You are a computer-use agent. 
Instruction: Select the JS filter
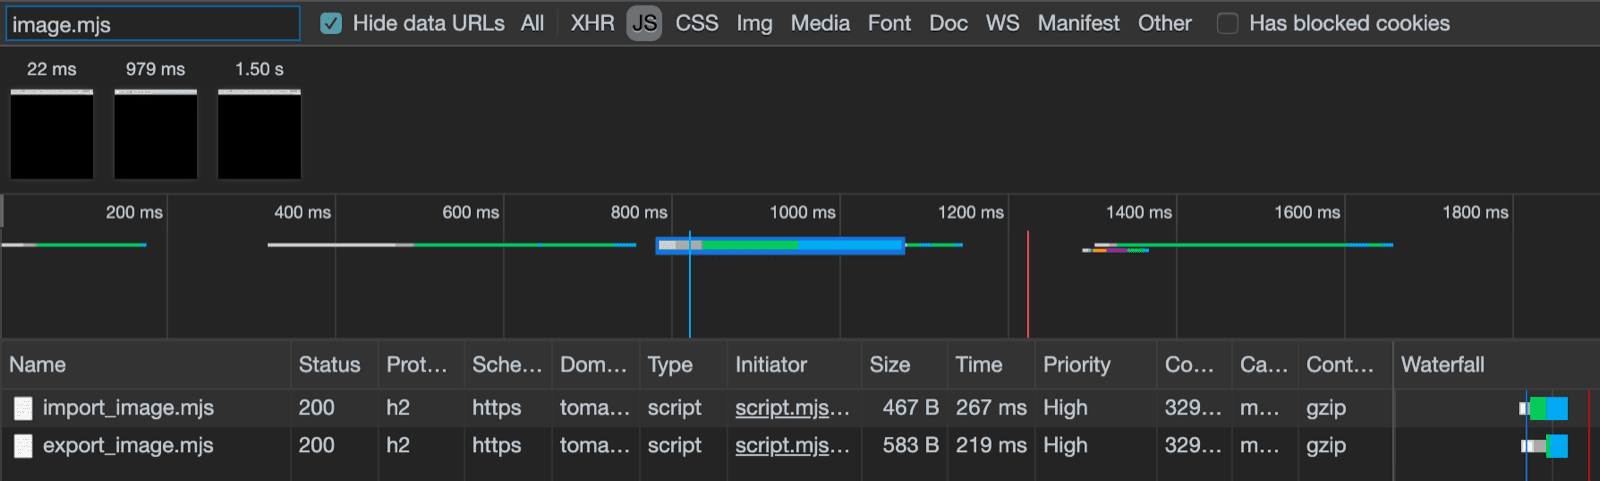click(644, 23)
